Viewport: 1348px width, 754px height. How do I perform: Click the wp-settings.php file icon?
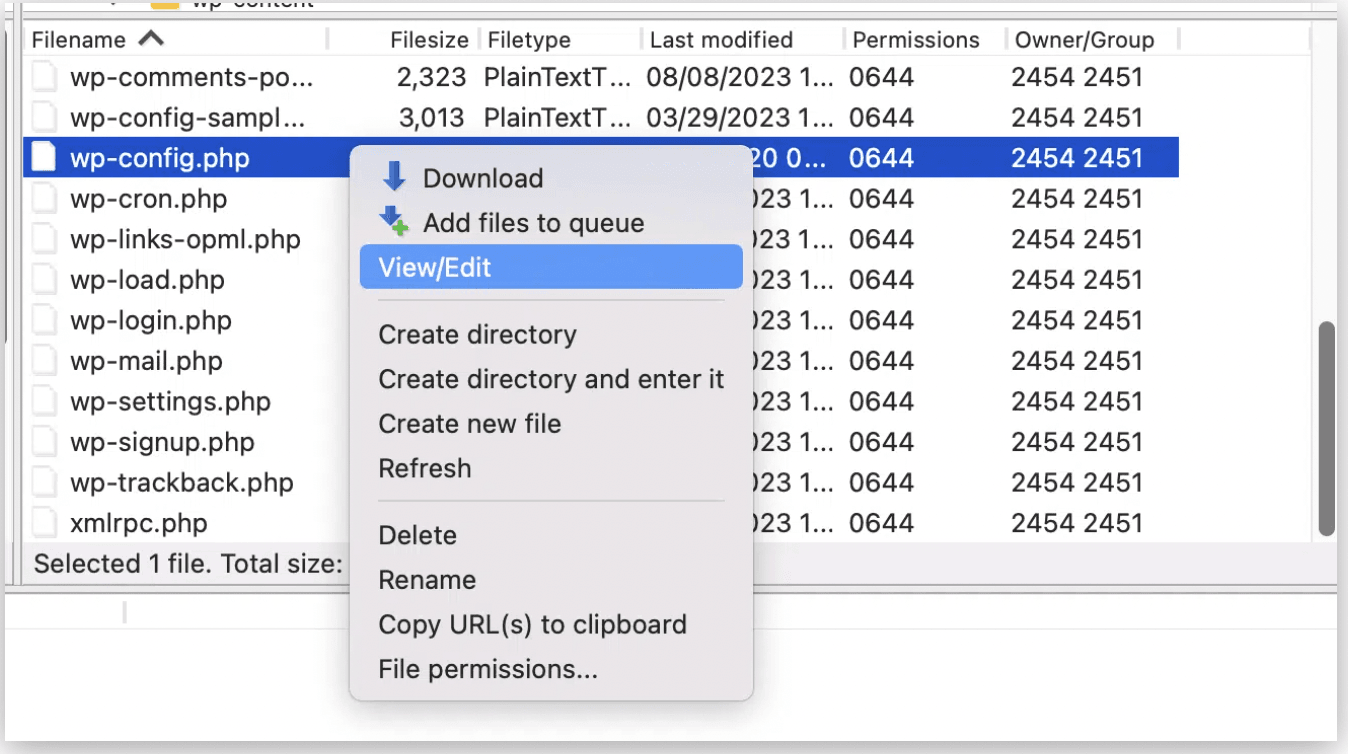(x=44, y=402)
